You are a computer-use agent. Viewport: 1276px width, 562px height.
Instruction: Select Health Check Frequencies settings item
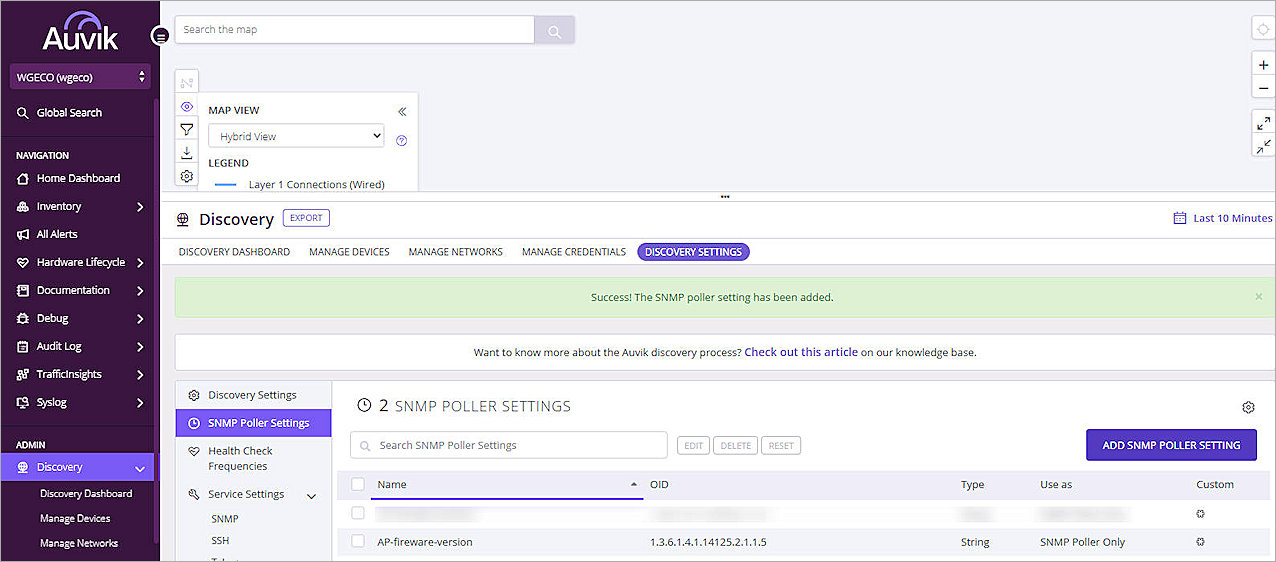[x=240, y=459]
